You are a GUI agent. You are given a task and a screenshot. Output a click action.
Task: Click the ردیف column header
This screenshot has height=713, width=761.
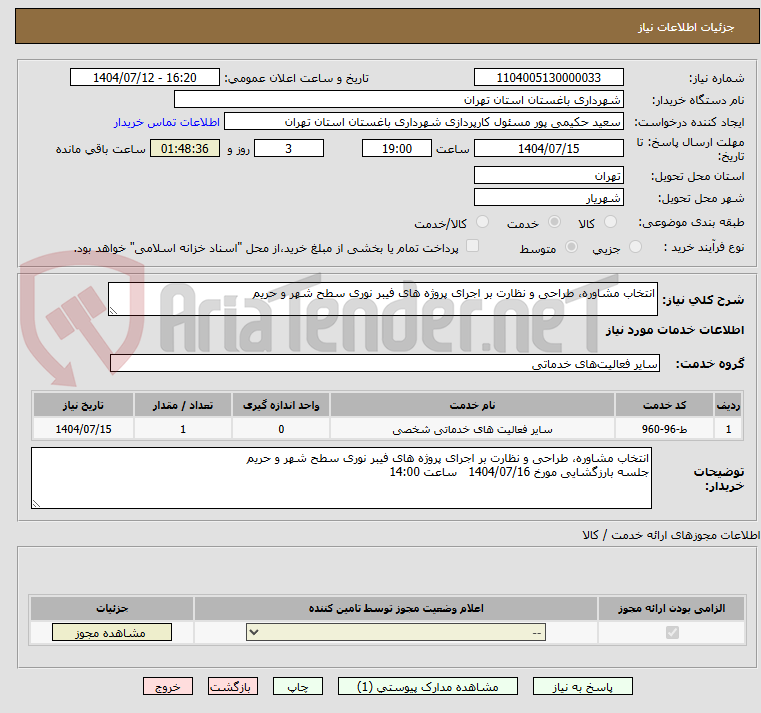728,405
